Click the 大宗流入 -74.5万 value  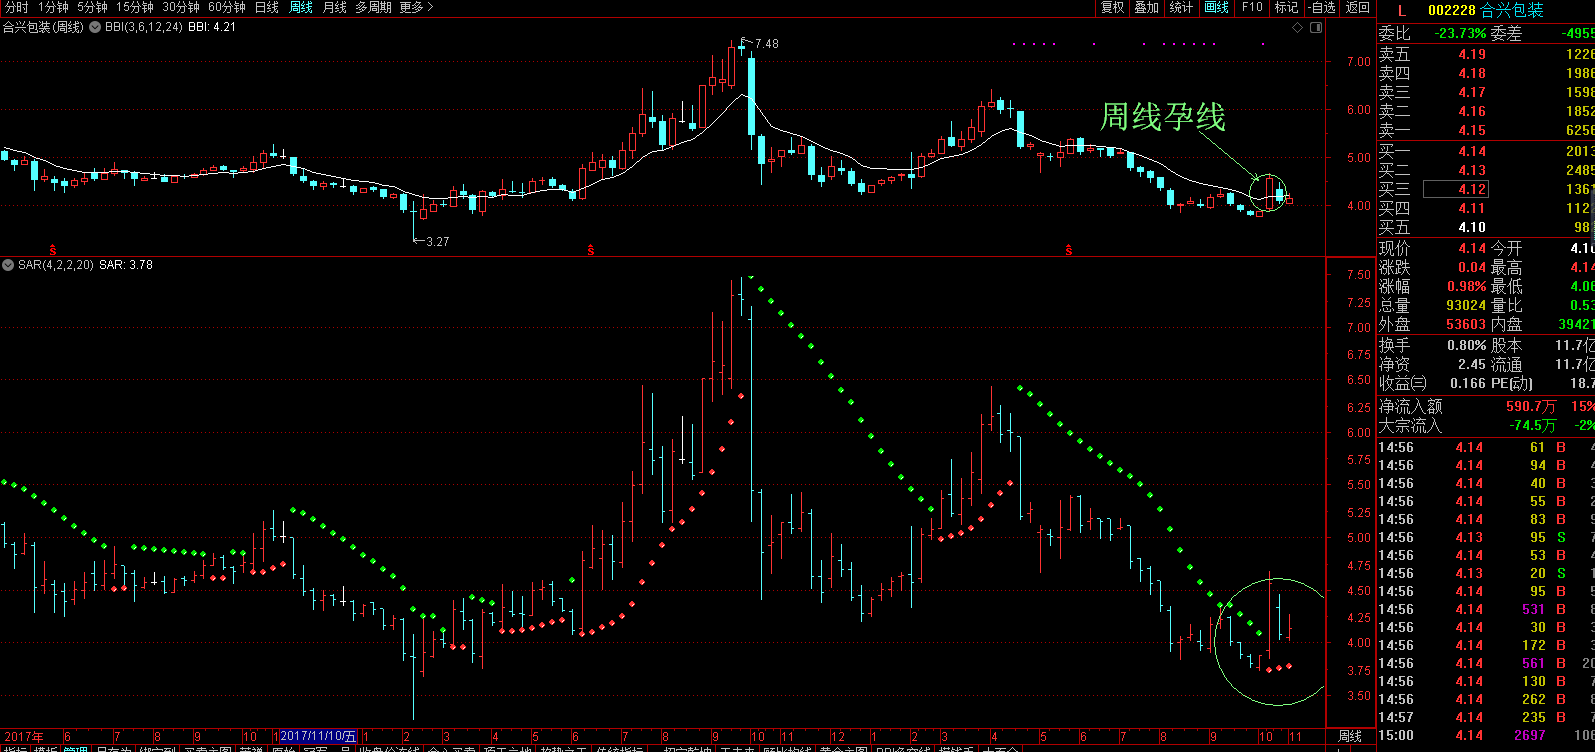(x=1531, y=425)
